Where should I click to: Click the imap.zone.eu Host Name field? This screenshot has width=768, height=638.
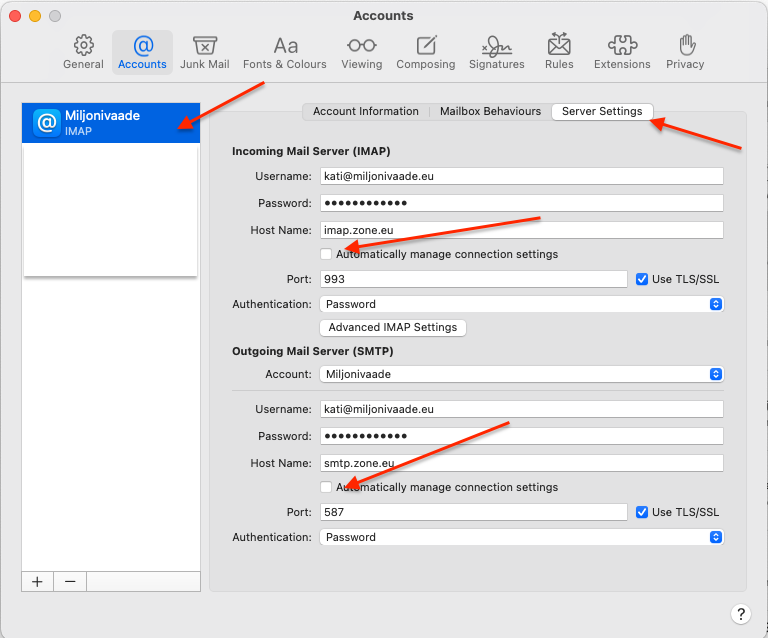(521, 230)
